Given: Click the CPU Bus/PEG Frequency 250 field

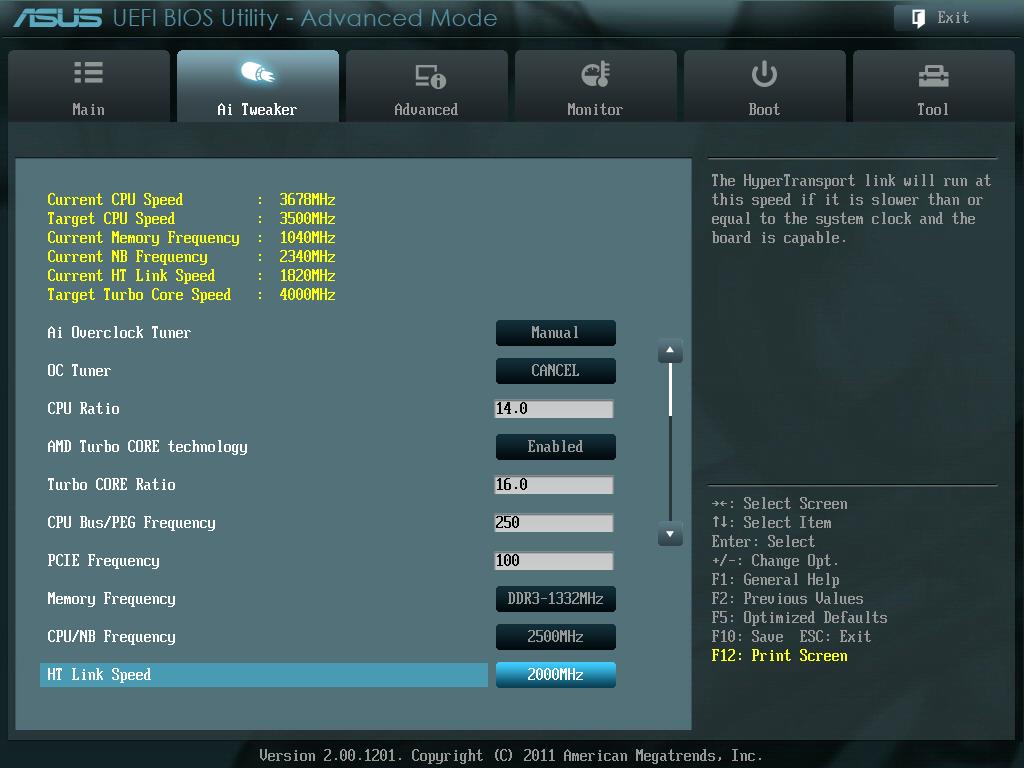Looking at the screenshot, I should point(554,522).
